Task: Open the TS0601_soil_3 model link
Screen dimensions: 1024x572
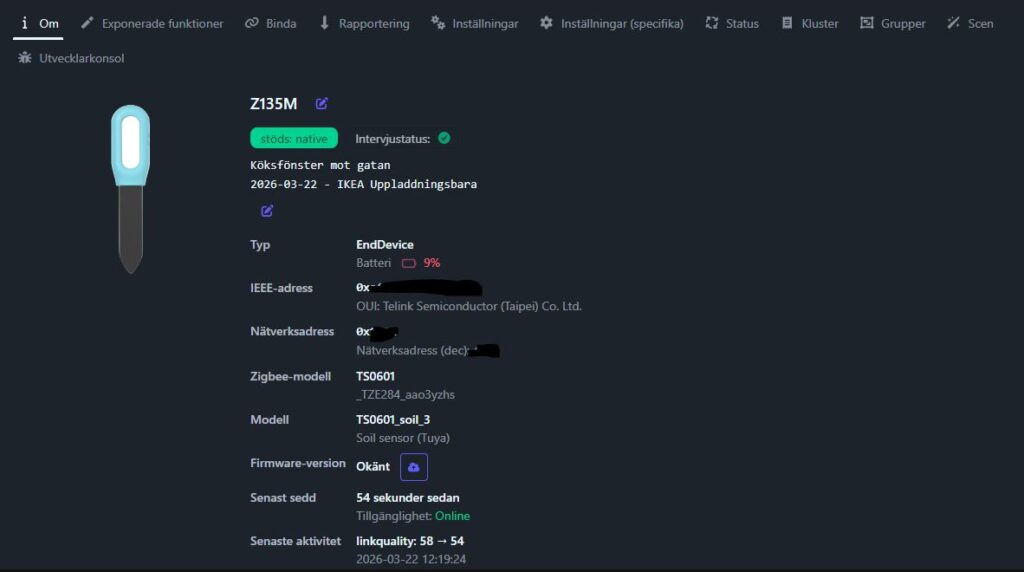Action: coord(393,420)
